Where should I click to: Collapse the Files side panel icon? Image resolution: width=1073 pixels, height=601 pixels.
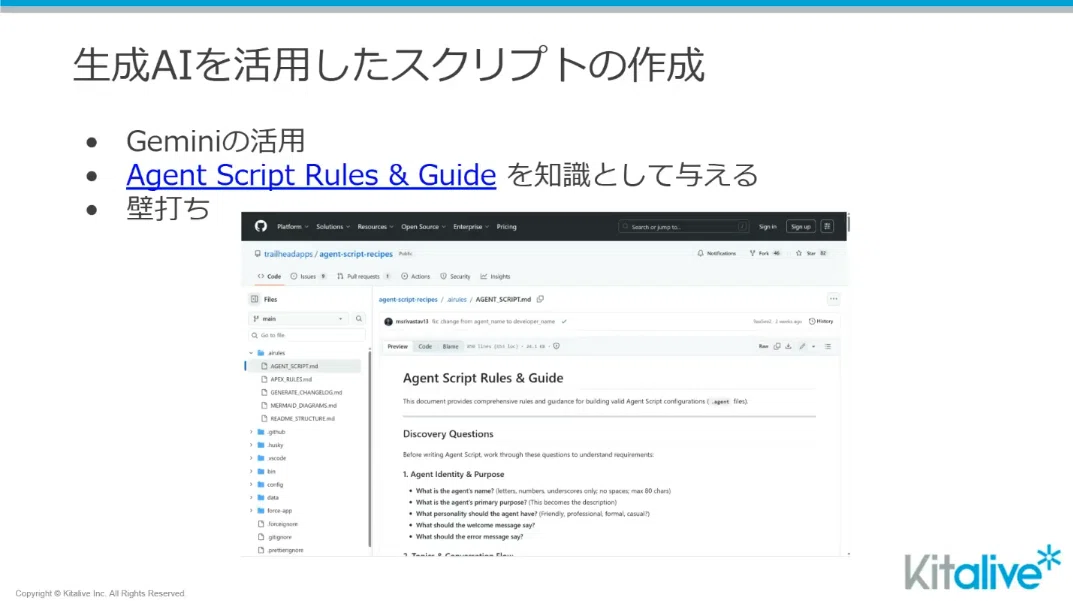click(255, 299)
